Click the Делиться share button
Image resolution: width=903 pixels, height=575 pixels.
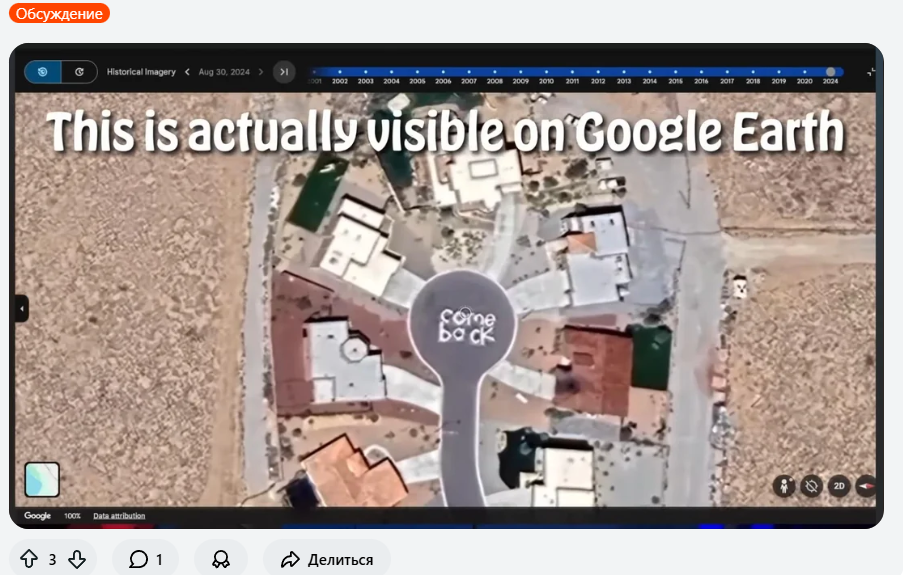327,559
